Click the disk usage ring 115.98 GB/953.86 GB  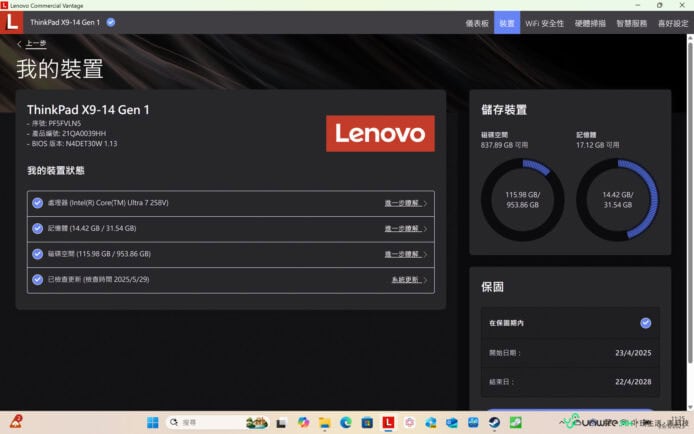[x=522, y=200]
